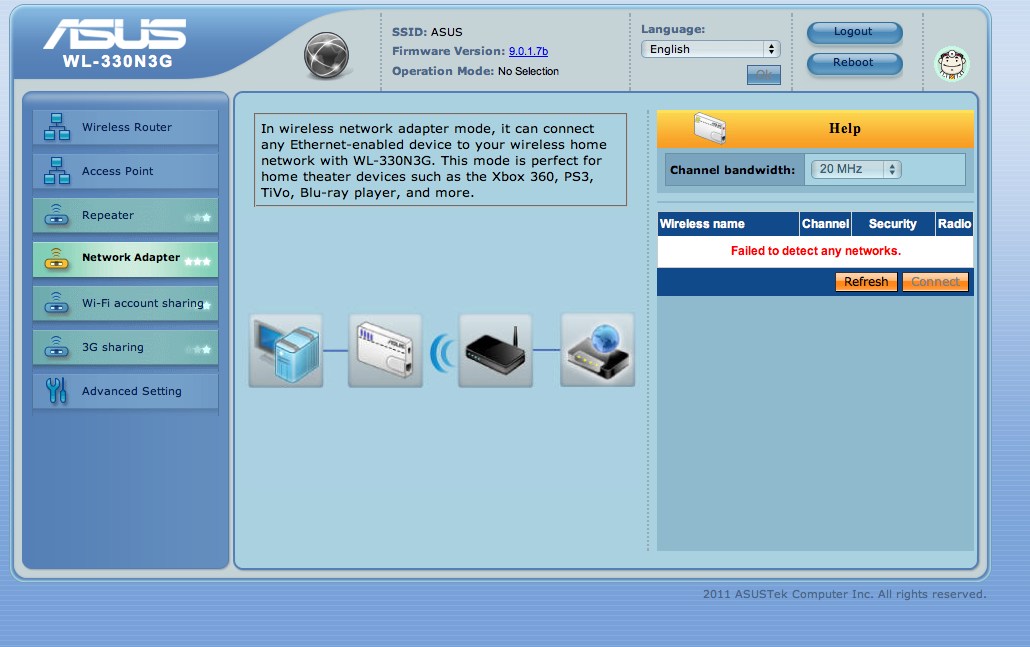Click the globe icon in the header
The height and width of the screenshot is (647, 1030).
326,55
